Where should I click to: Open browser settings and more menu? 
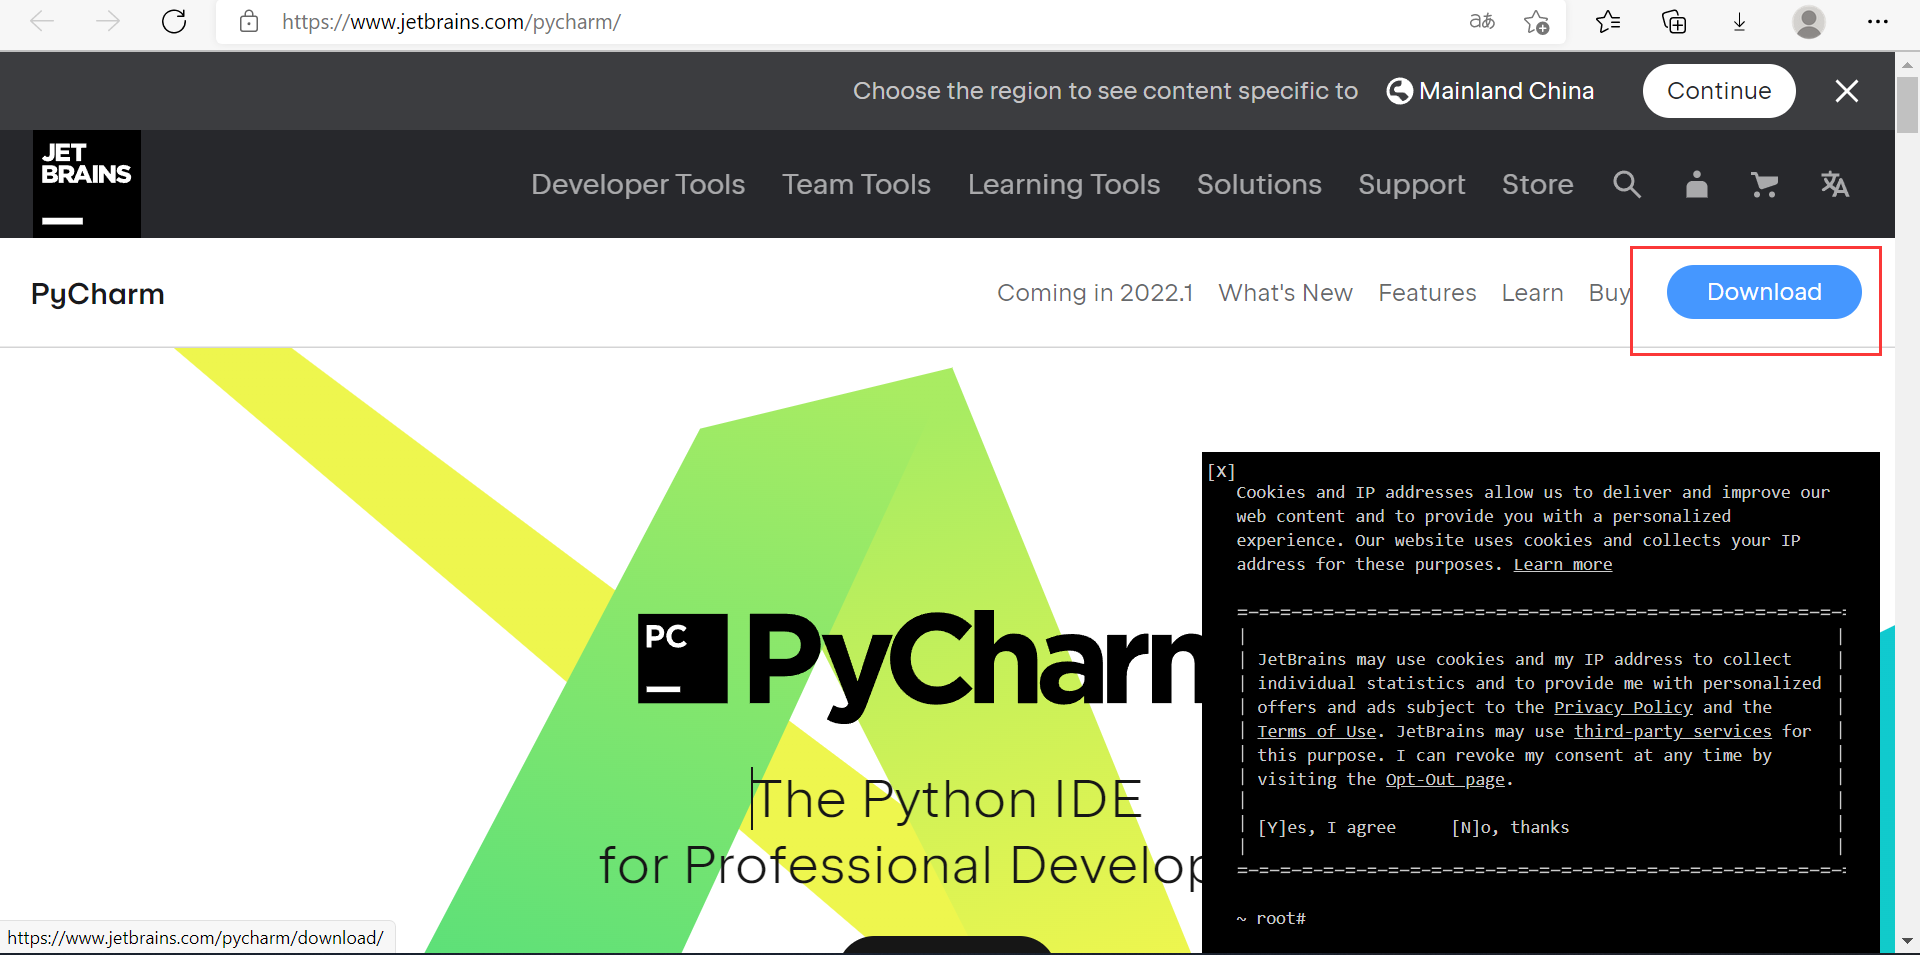(x=1878, y=21)
